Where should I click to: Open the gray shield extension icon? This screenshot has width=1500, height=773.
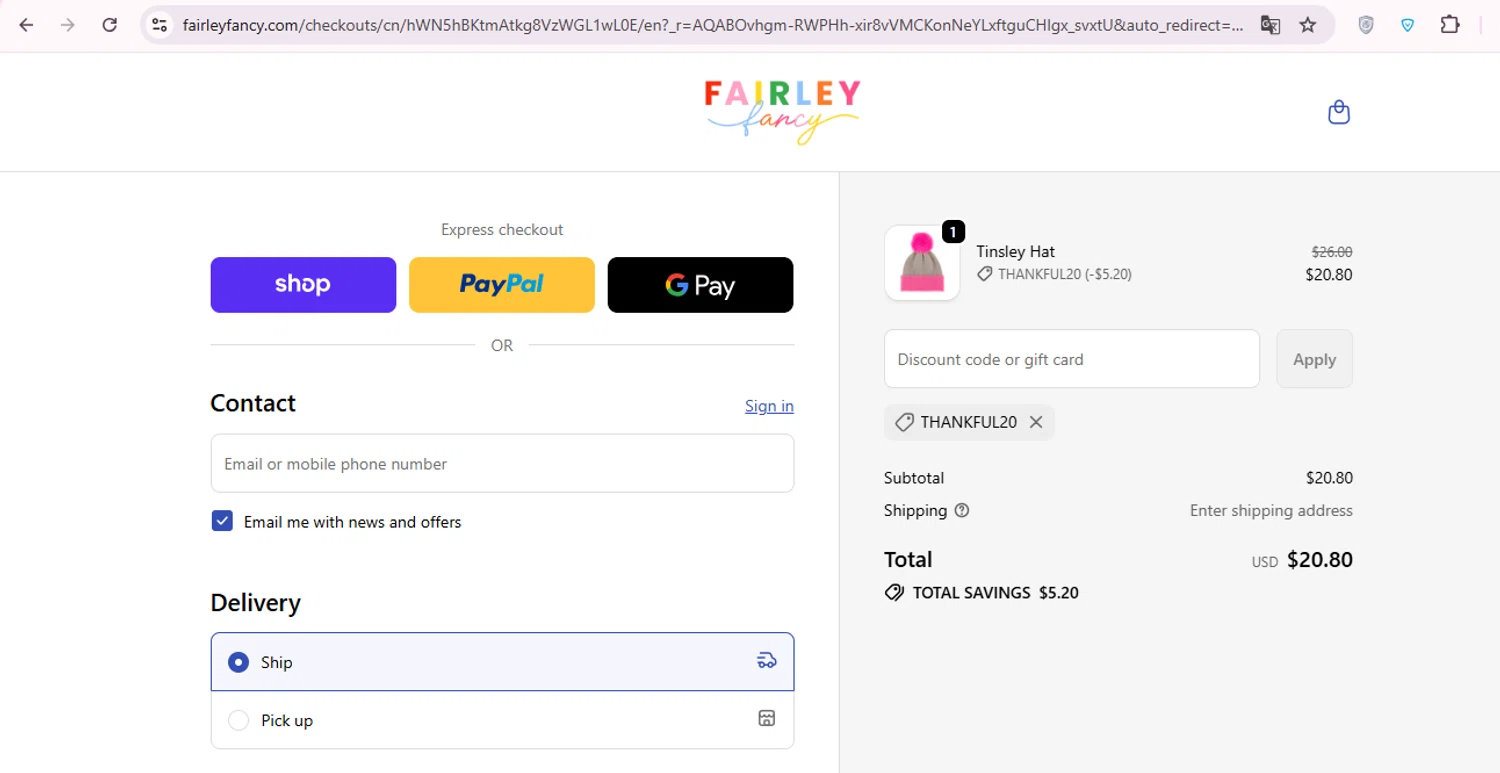(x=1366, y=25)
